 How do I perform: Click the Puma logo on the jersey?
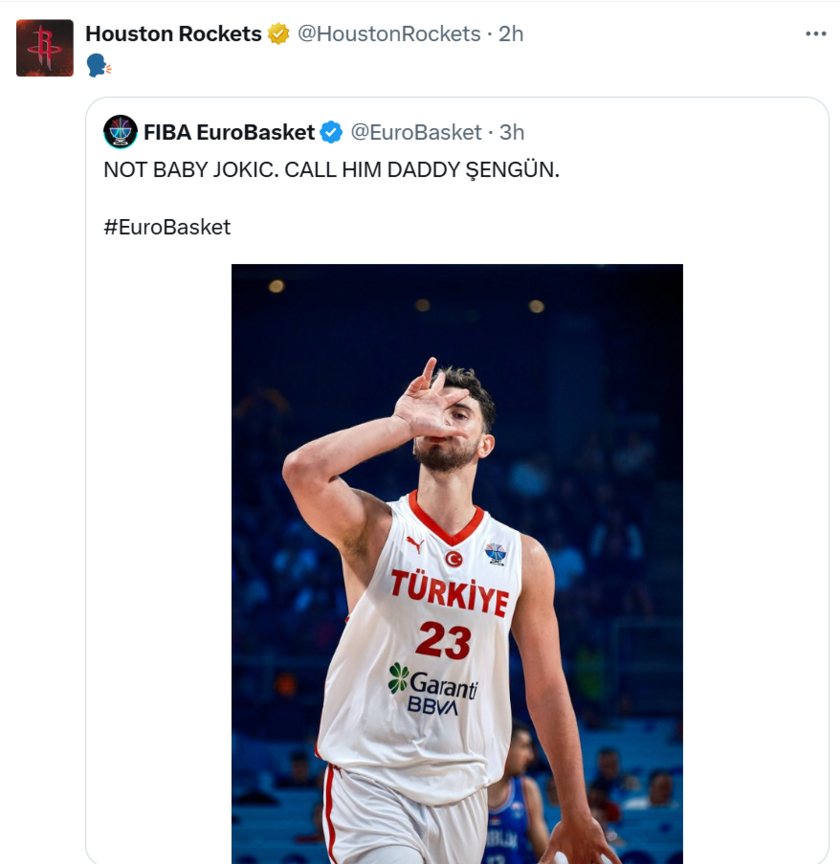pos(415,544)
